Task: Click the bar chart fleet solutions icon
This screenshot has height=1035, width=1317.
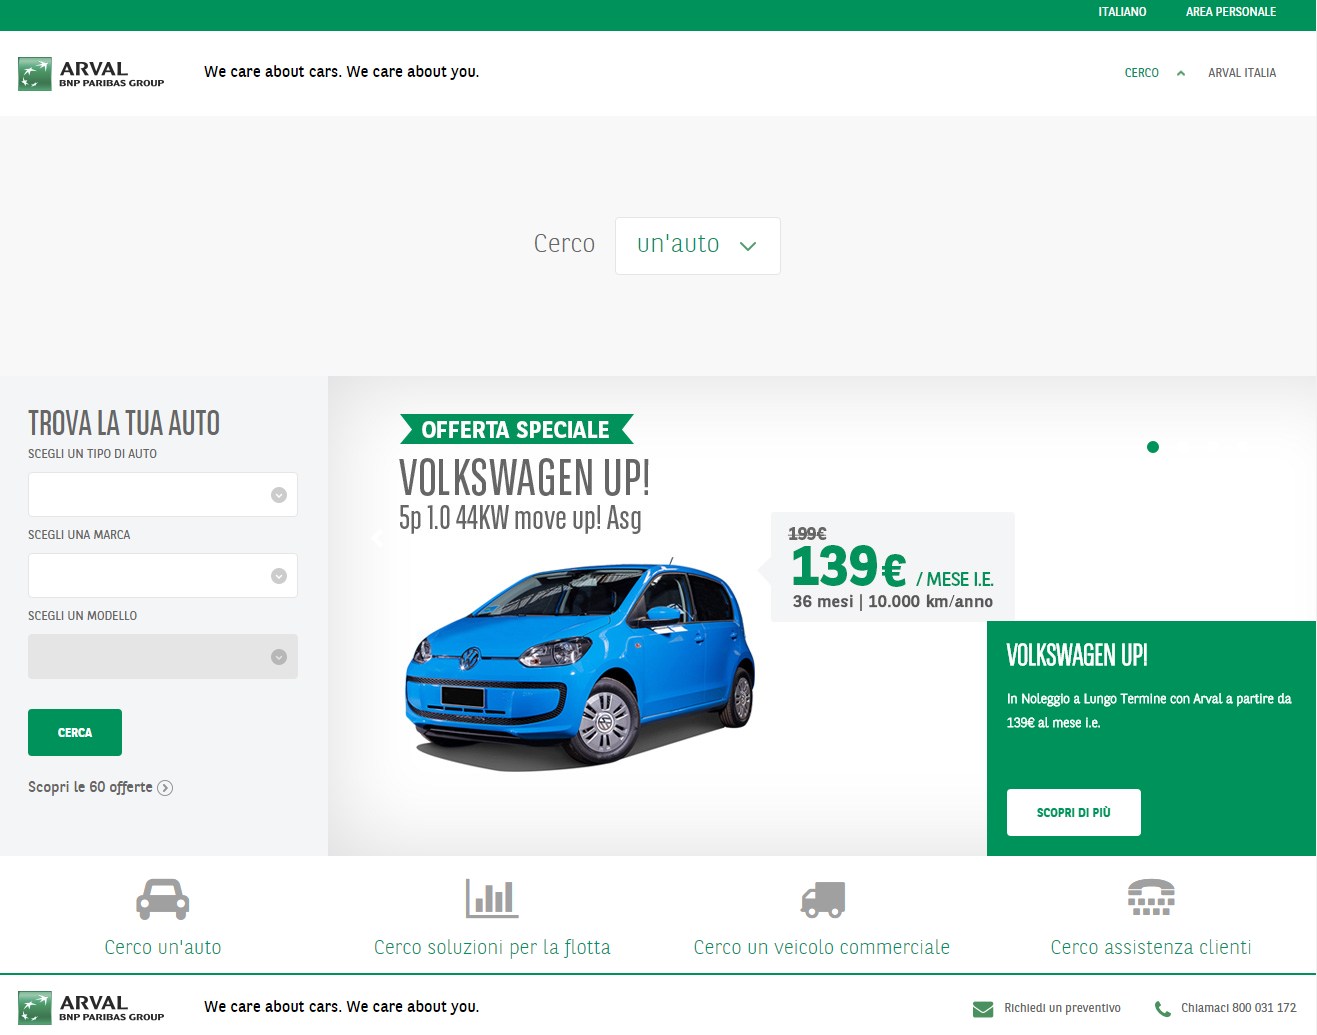Action: [x=491, y=898]
